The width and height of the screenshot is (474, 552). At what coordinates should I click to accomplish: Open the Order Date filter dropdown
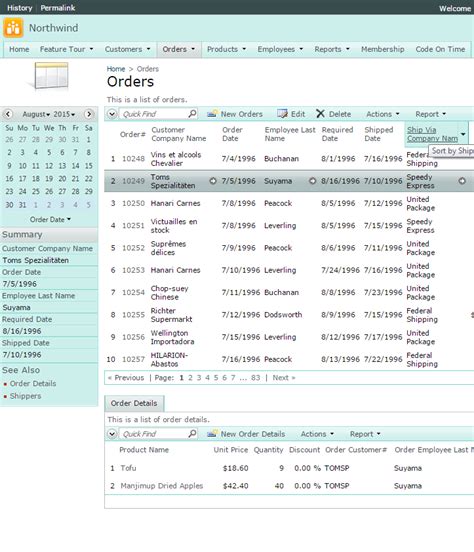50,219
